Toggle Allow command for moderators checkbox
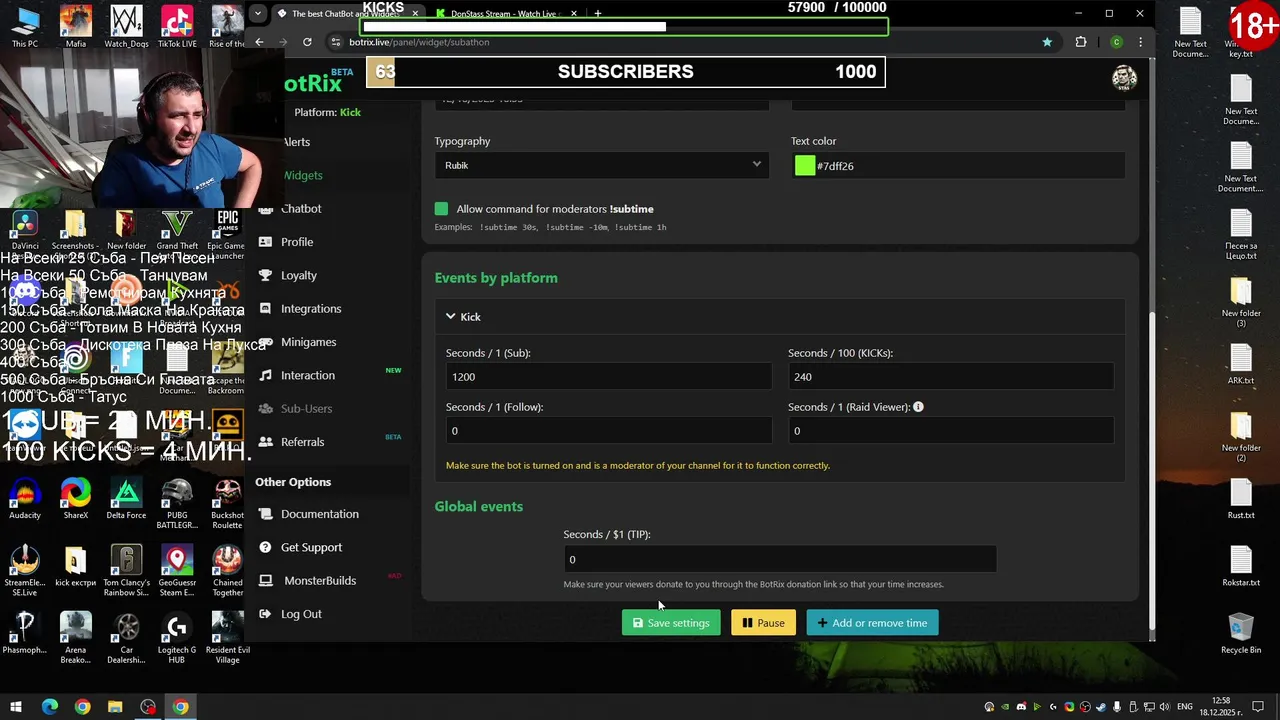The width and height of the screenshot is (1280, 720). click(441, 209)
